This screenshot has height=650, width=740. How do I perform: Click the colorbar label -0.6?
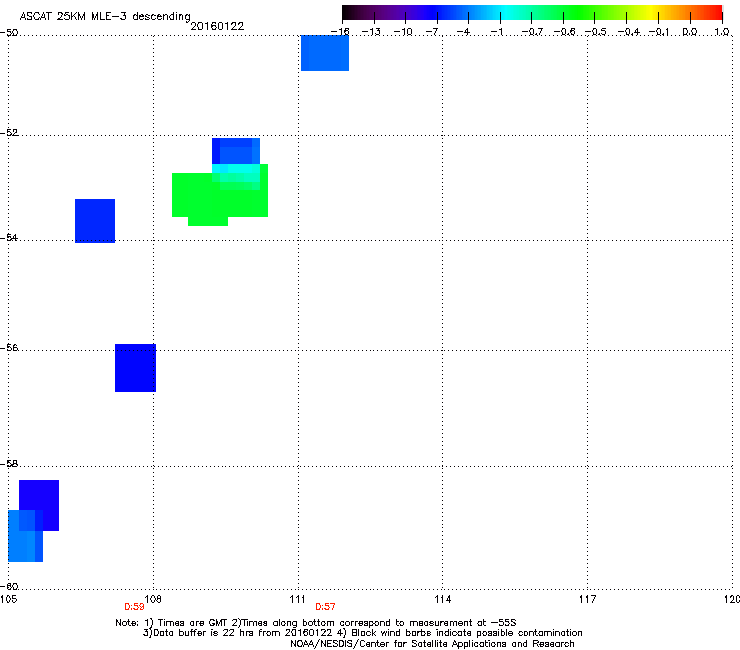tap(564, 32)
